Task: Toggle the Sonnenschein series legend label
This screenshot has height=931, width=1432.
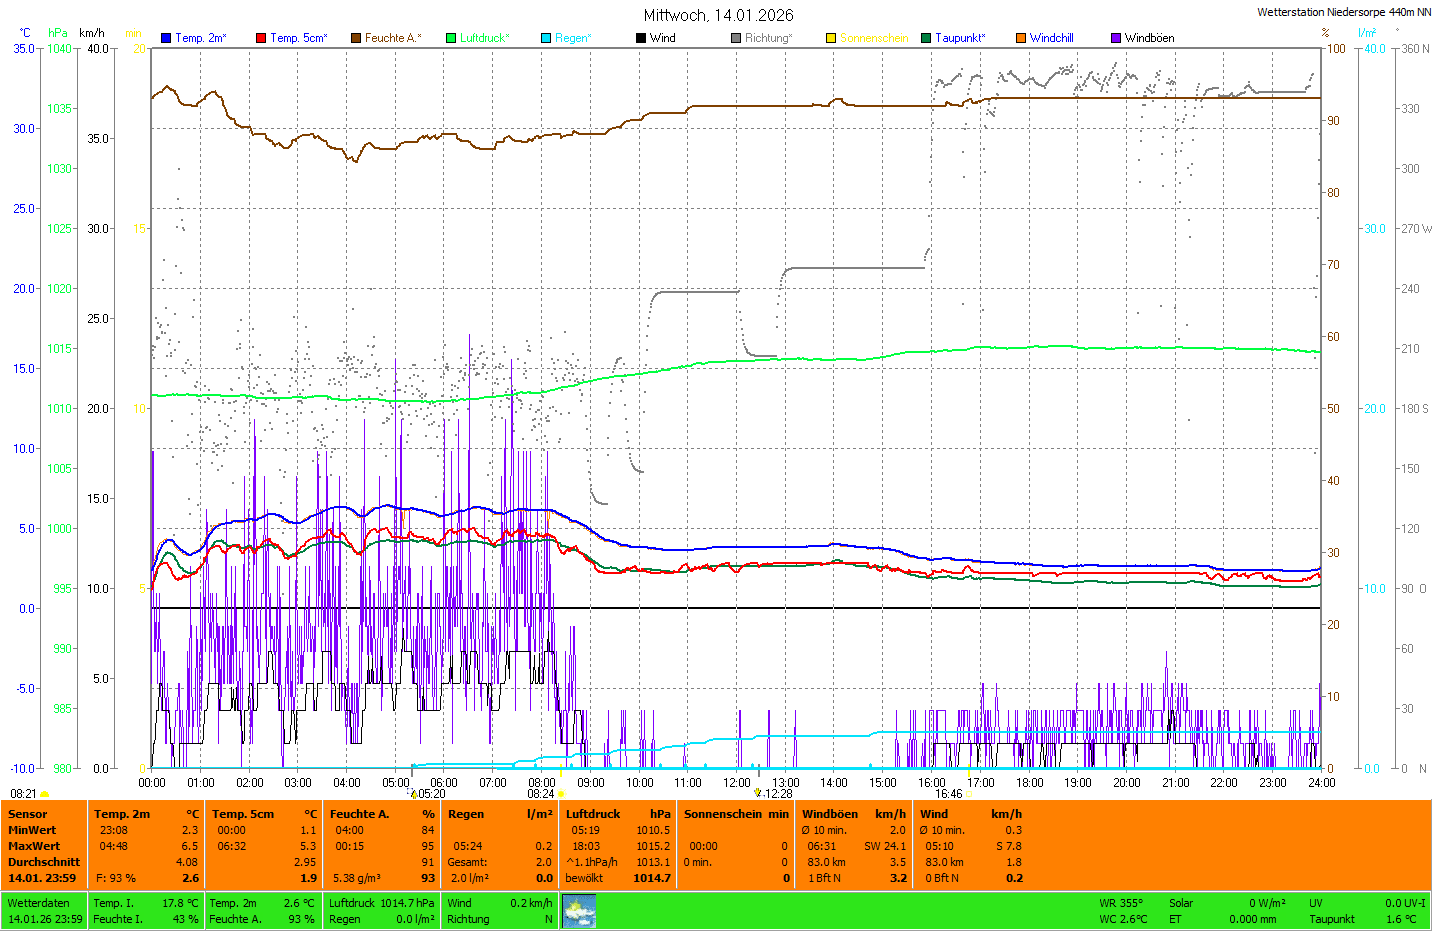Action: 873,38
